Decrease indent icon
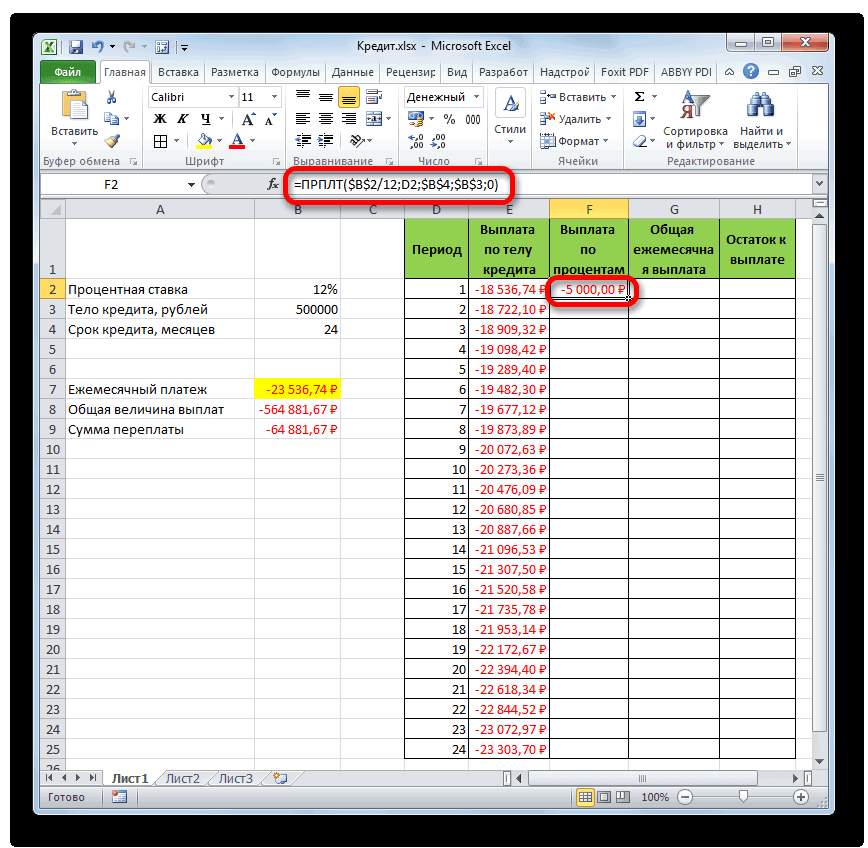This screenshot has height=848, width=868. [303, 141]
